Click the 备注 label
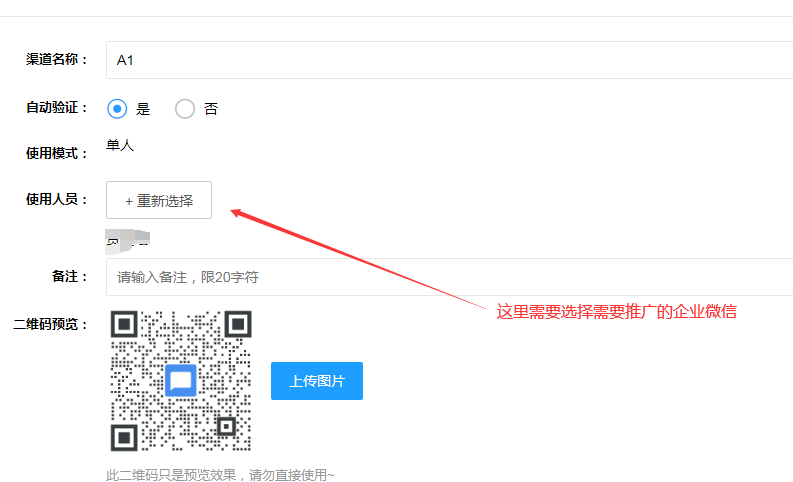The image size is (793, 482). [70, 276]
